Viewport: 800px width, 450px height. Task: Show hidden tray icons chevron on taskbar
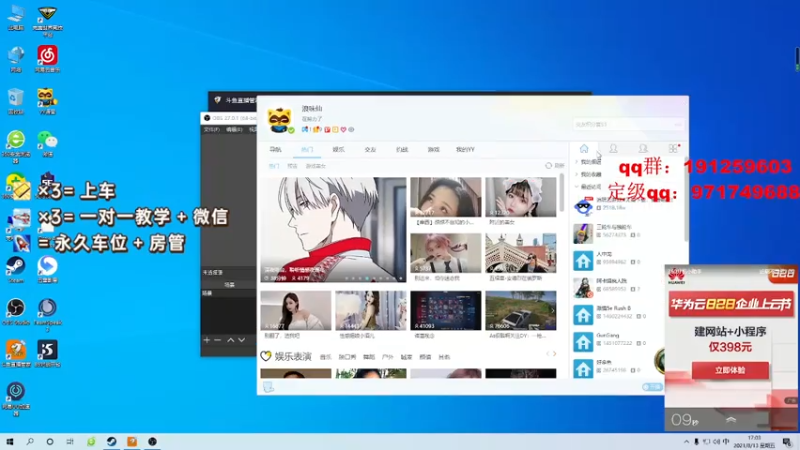686,442
